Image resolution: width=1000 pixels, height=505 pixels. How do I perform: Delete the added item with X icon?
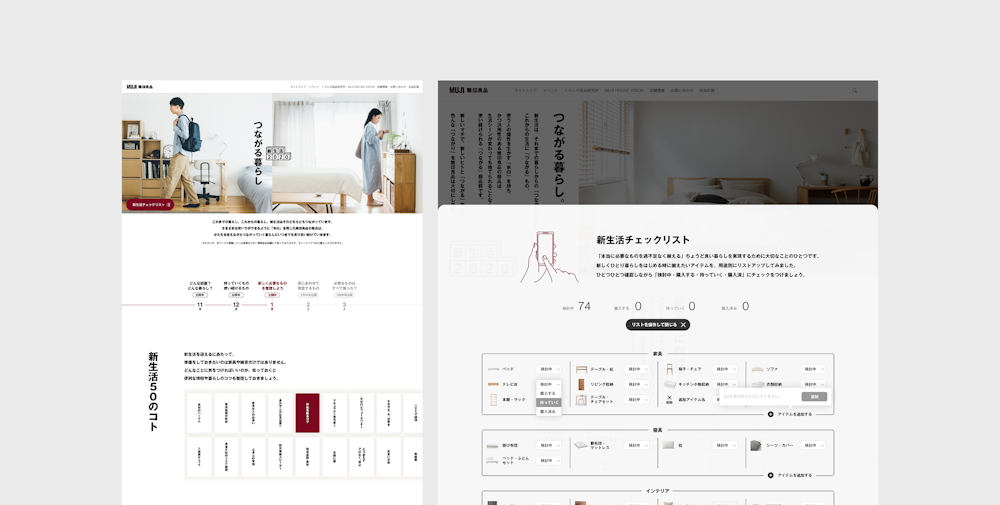tap(669, 399)
